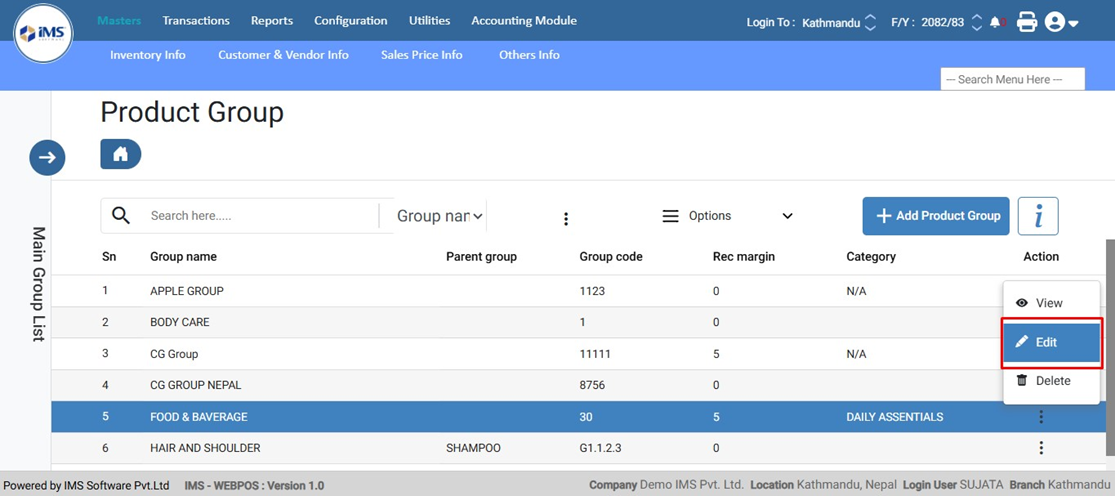Click group code G1.1.2.3

(x=602, y=448)
